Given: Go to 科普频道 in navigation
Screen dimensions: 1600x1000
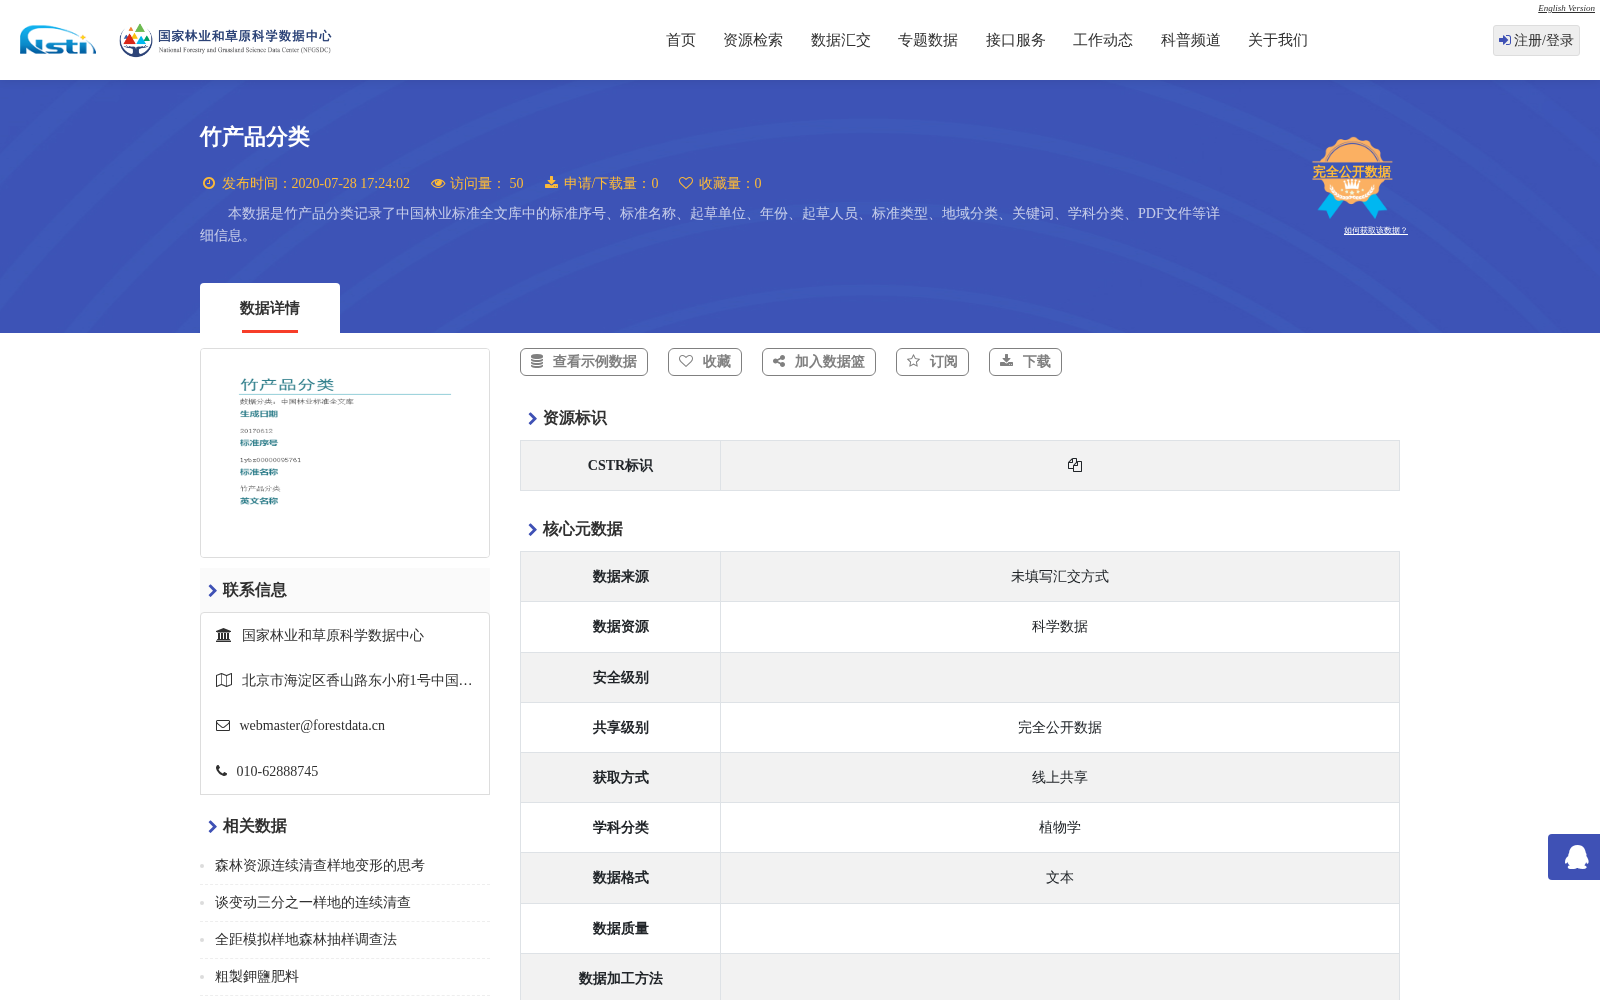Looking at the screenshot, I should click(1191, 40).
